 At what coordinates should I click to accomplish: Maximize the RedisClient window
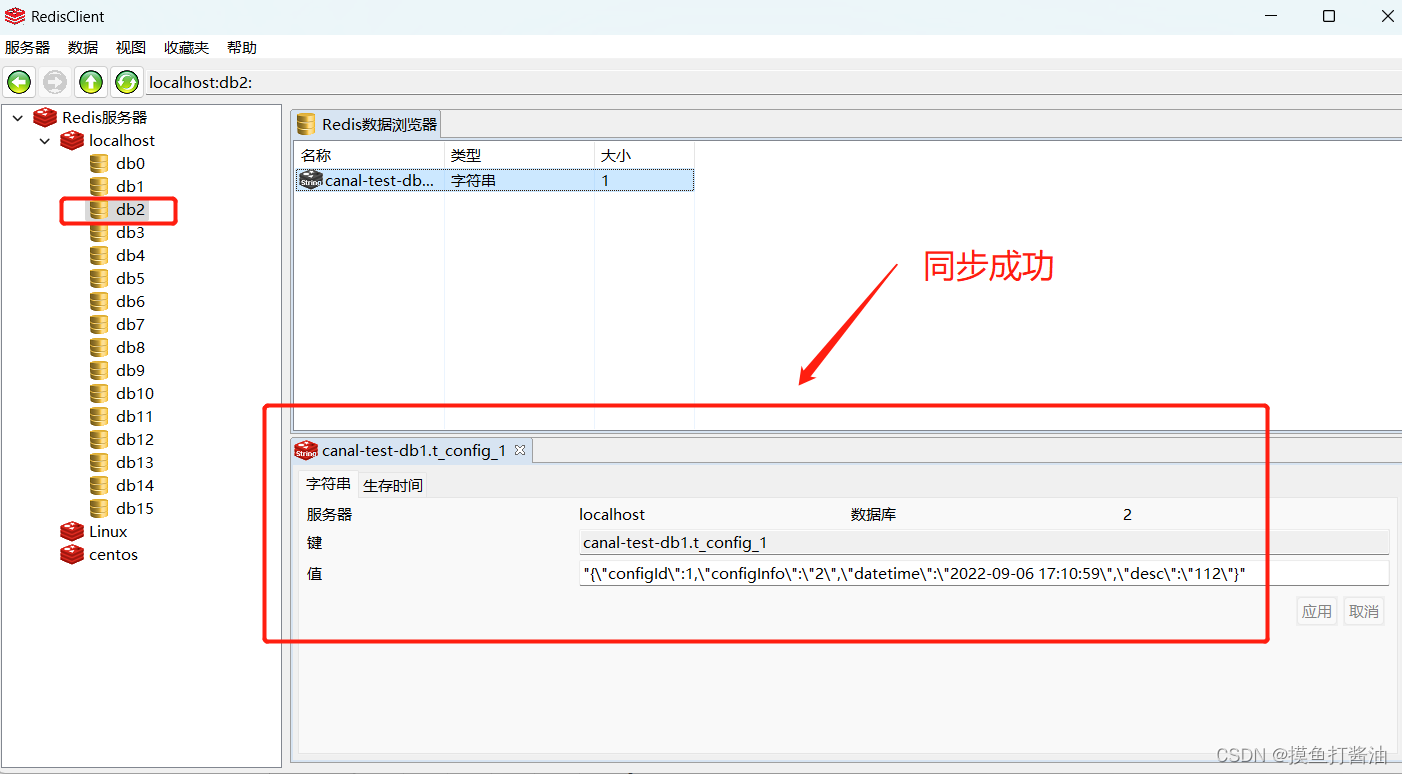[1329, 16]
